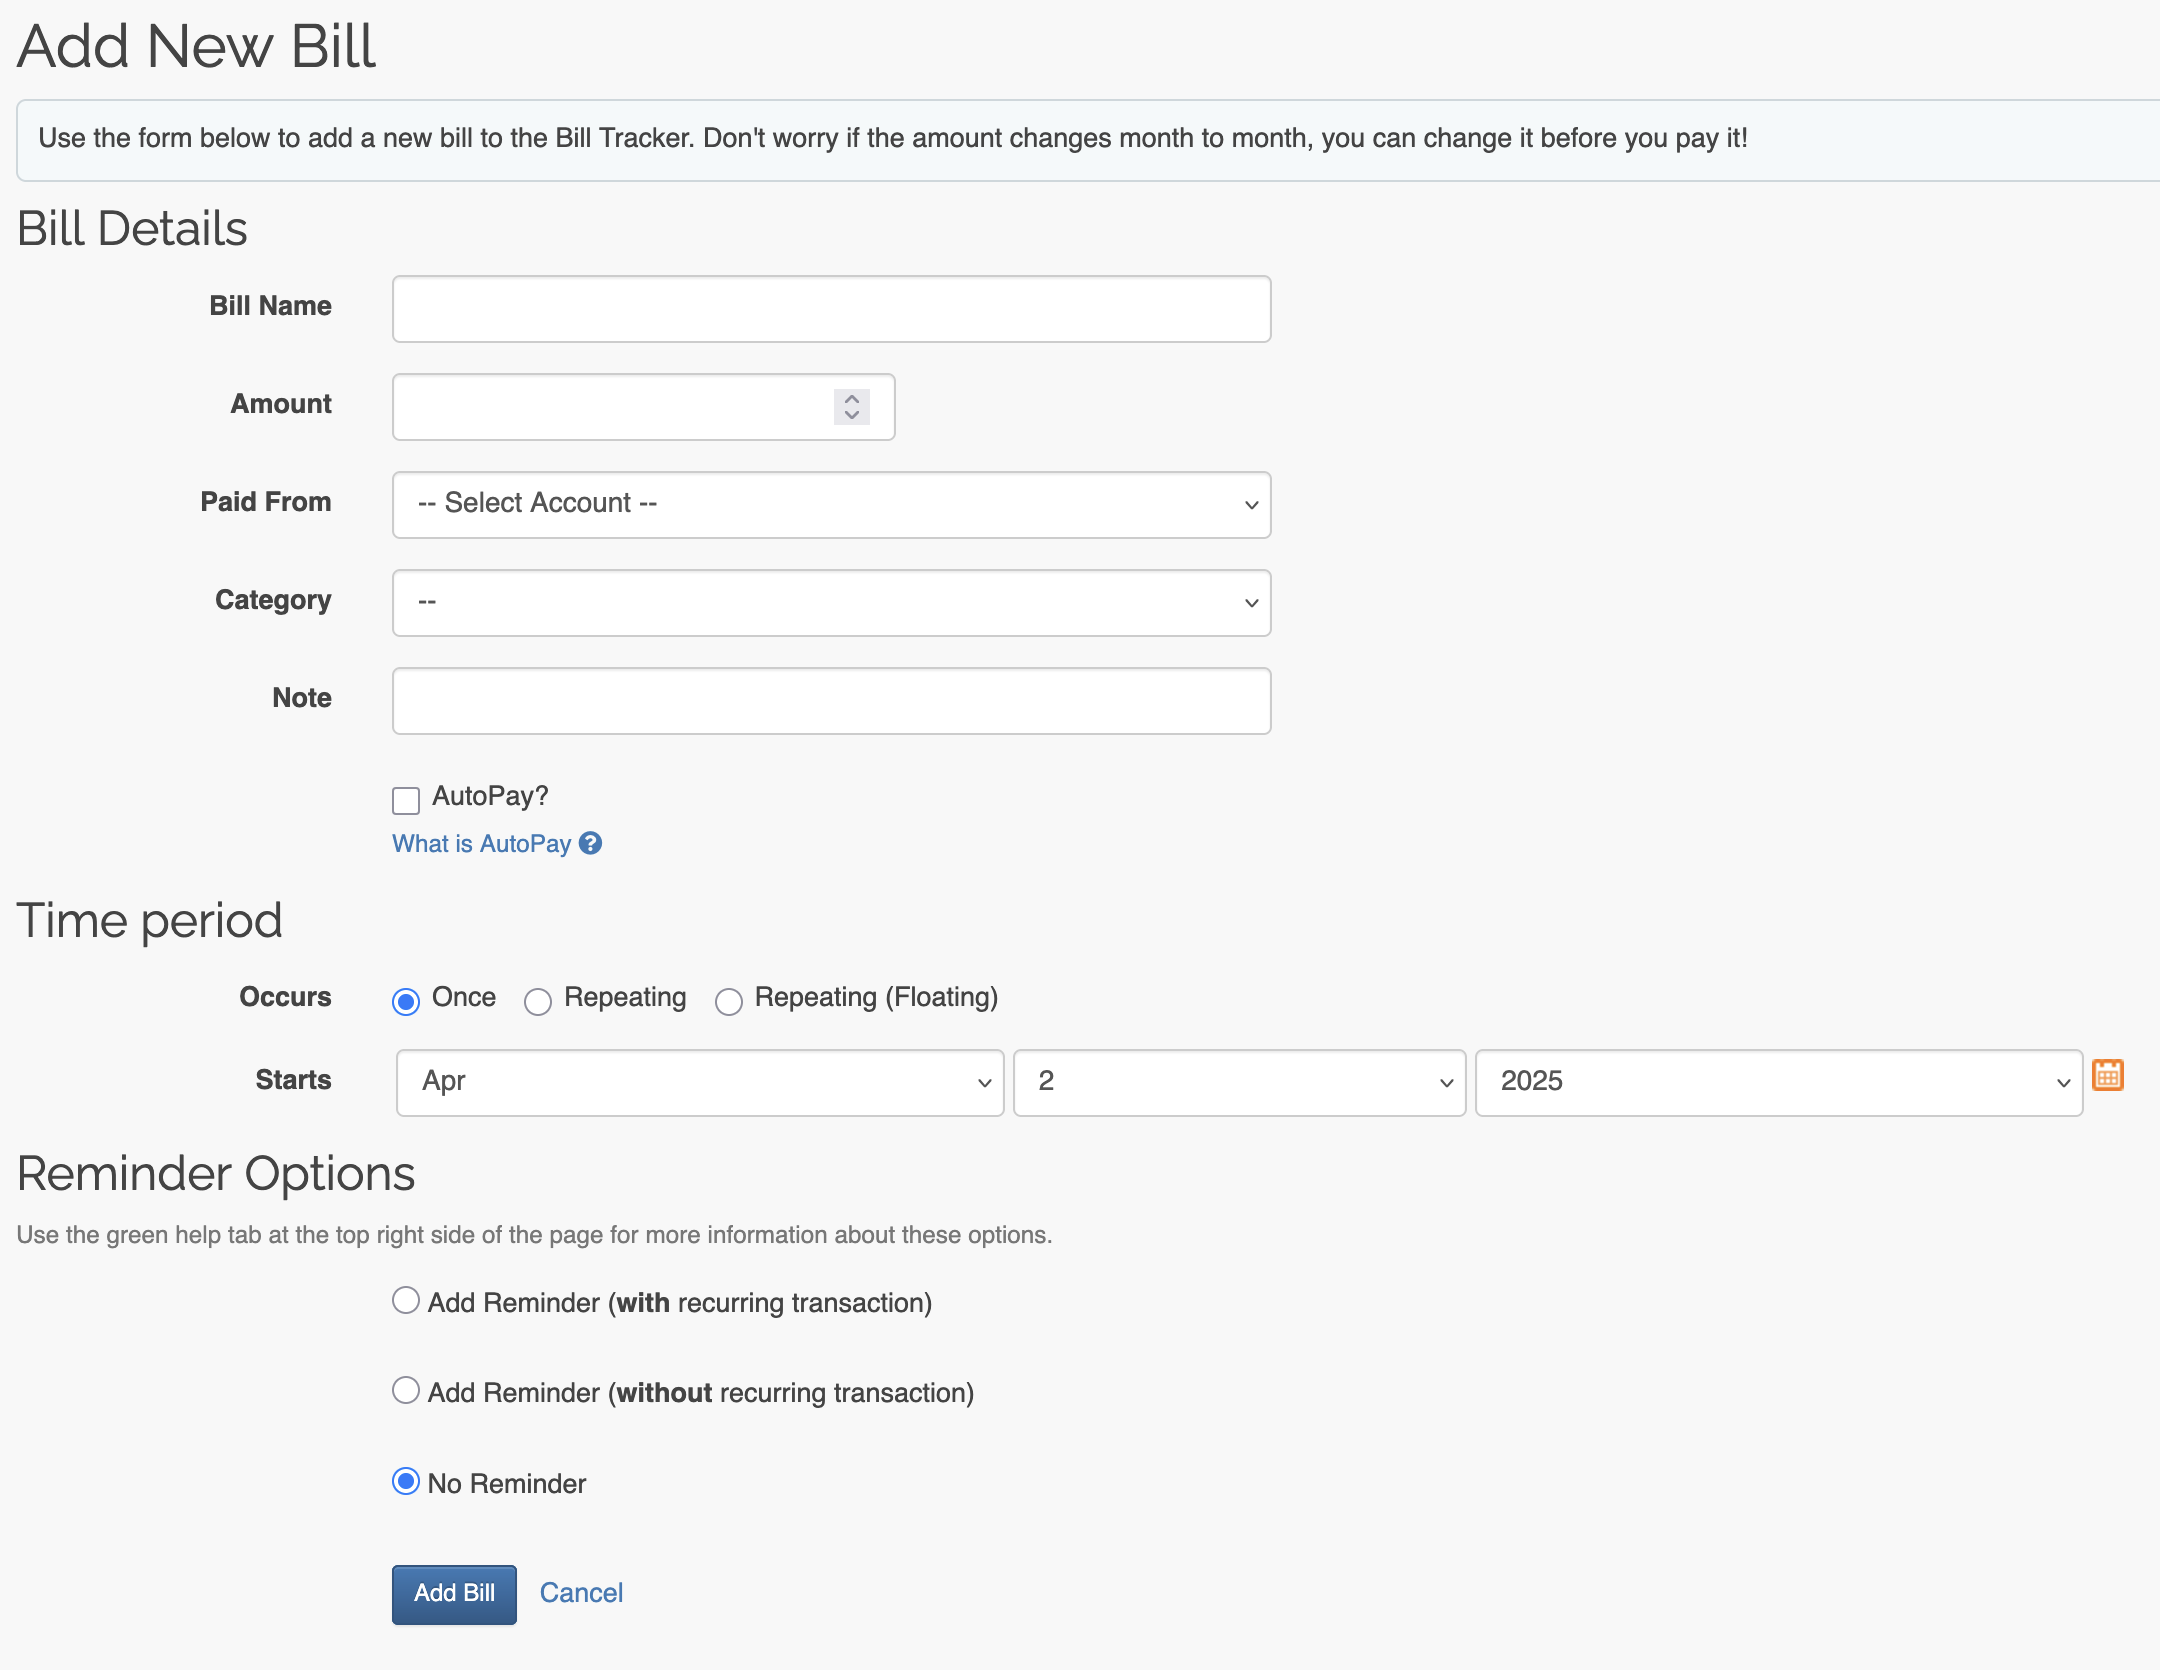Open the start year dropdown showing 2025
The height and width of the screenshot is (1670, 2160).
(1778, 1082)
